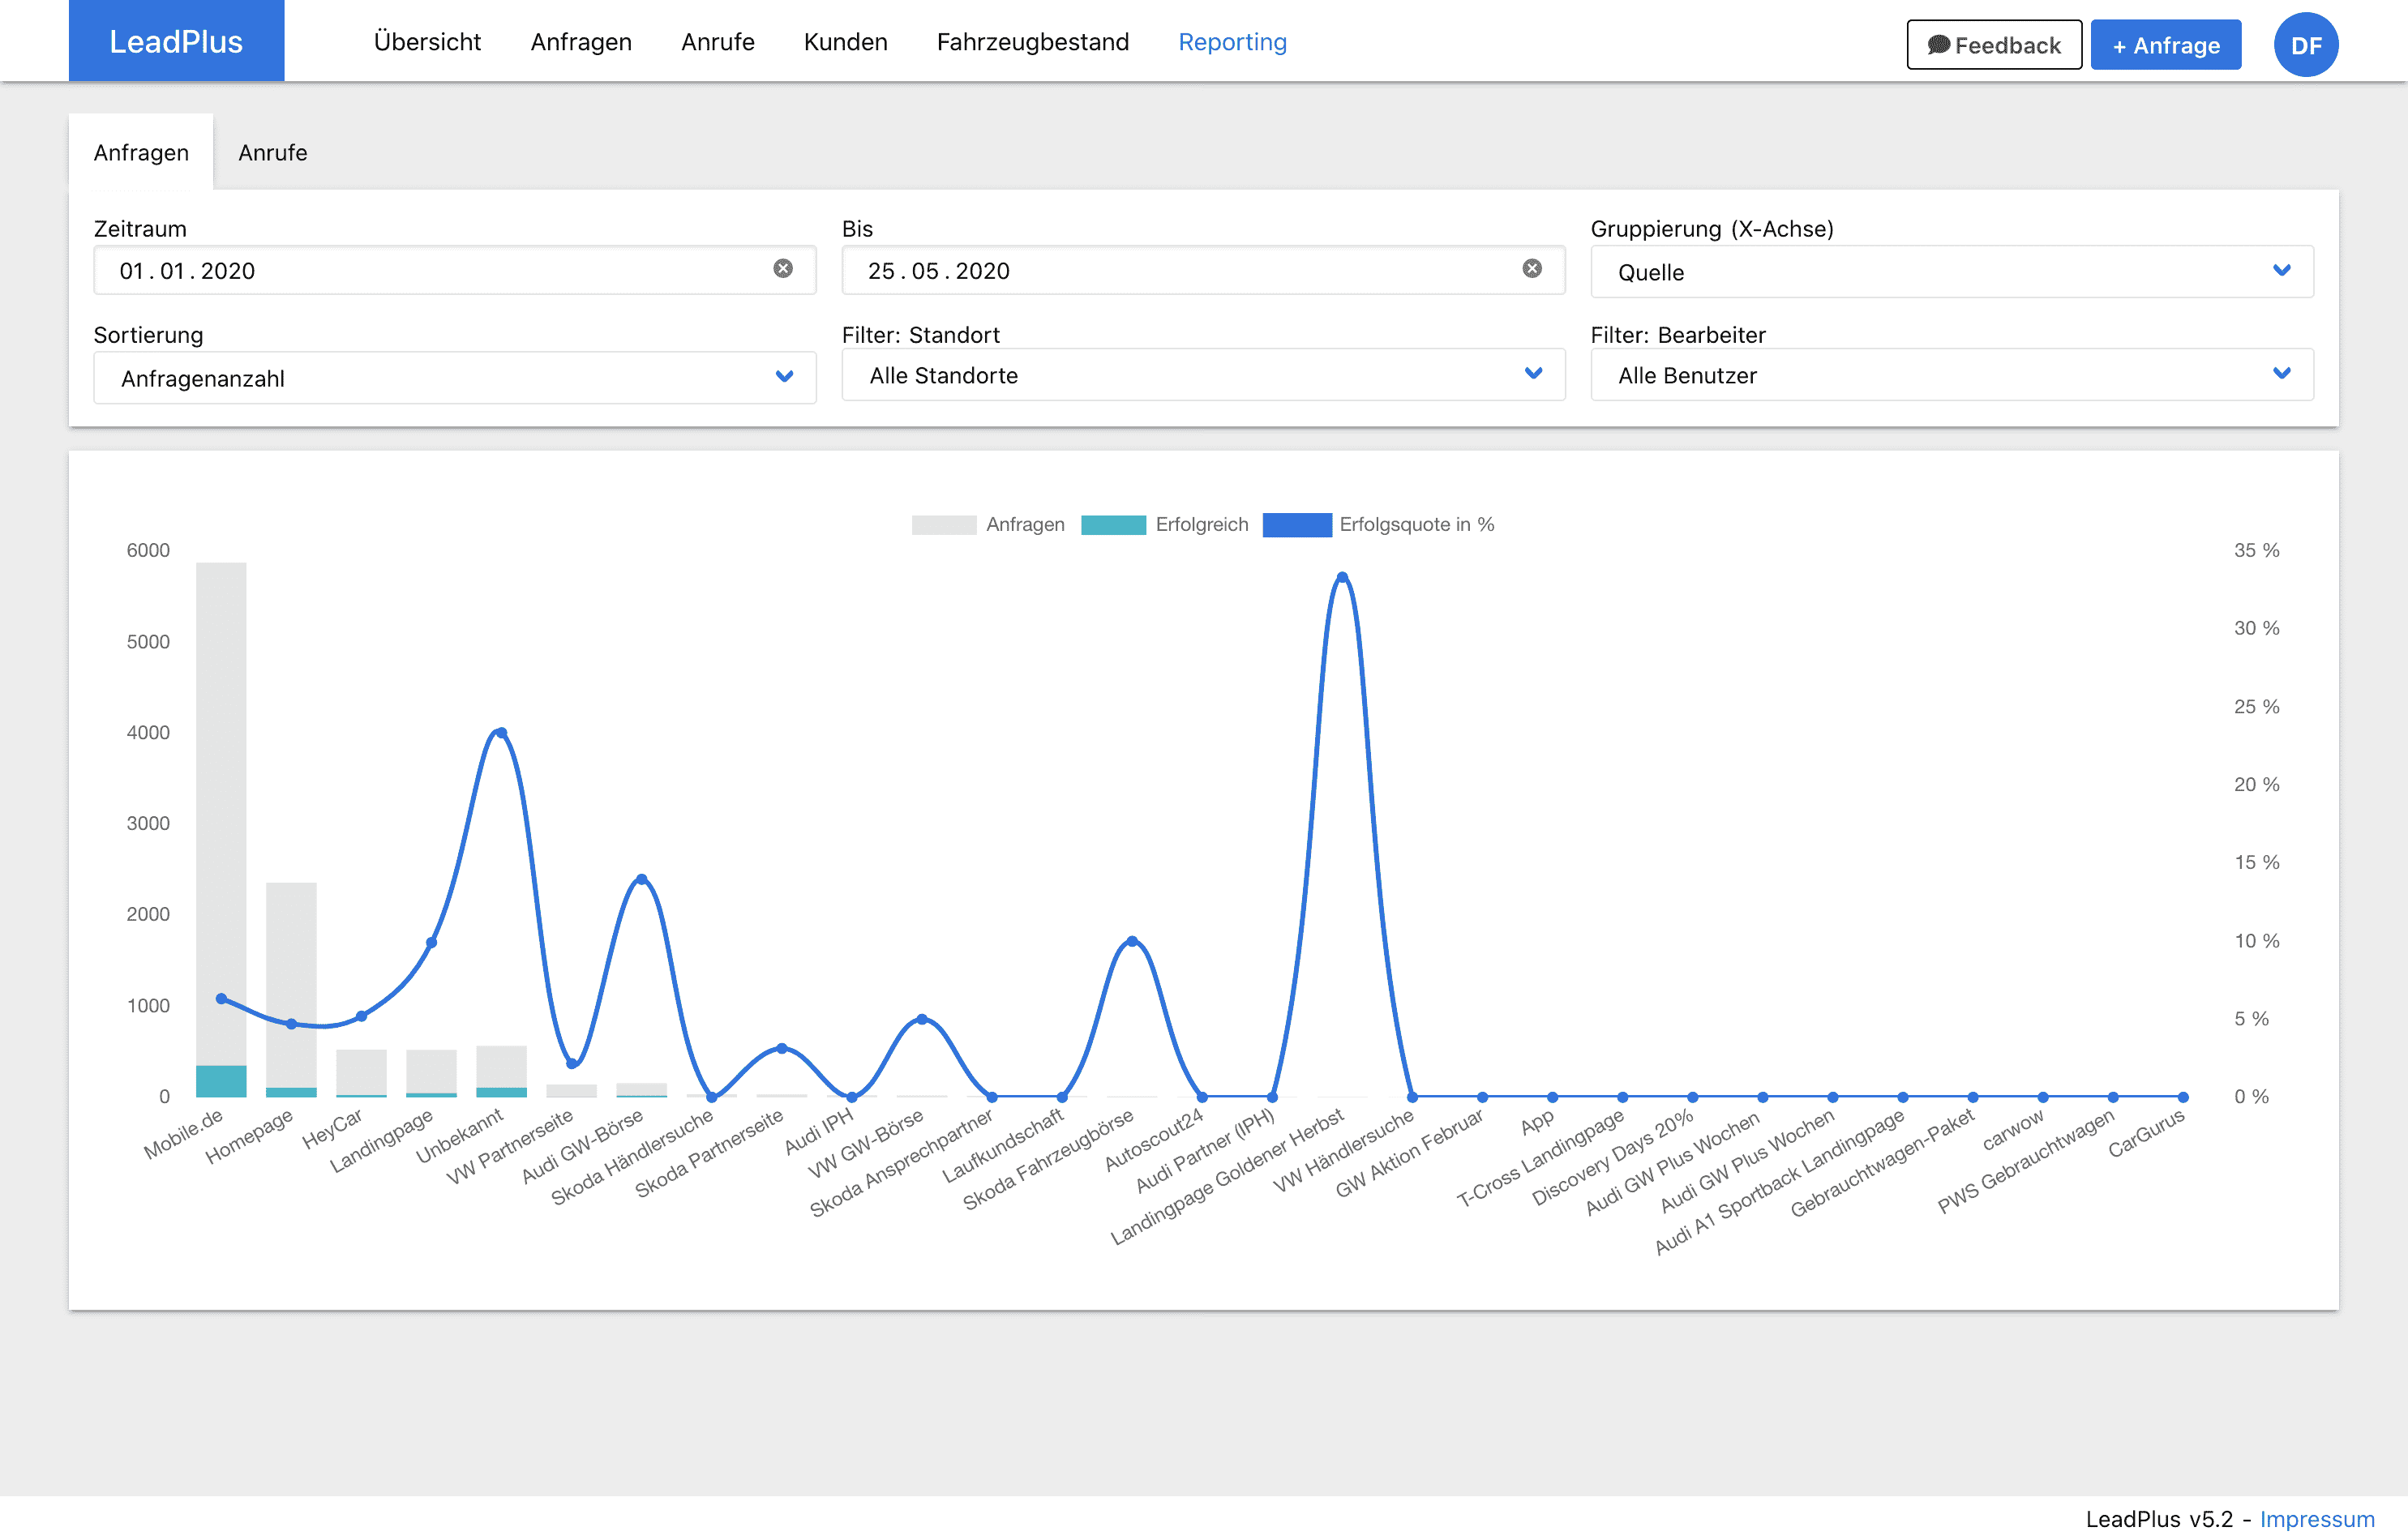The width and height of the screenshot is (2408, 1540).
Task: Click the VW Händlersuche peak data point
Action: [x=1342, y=577]
